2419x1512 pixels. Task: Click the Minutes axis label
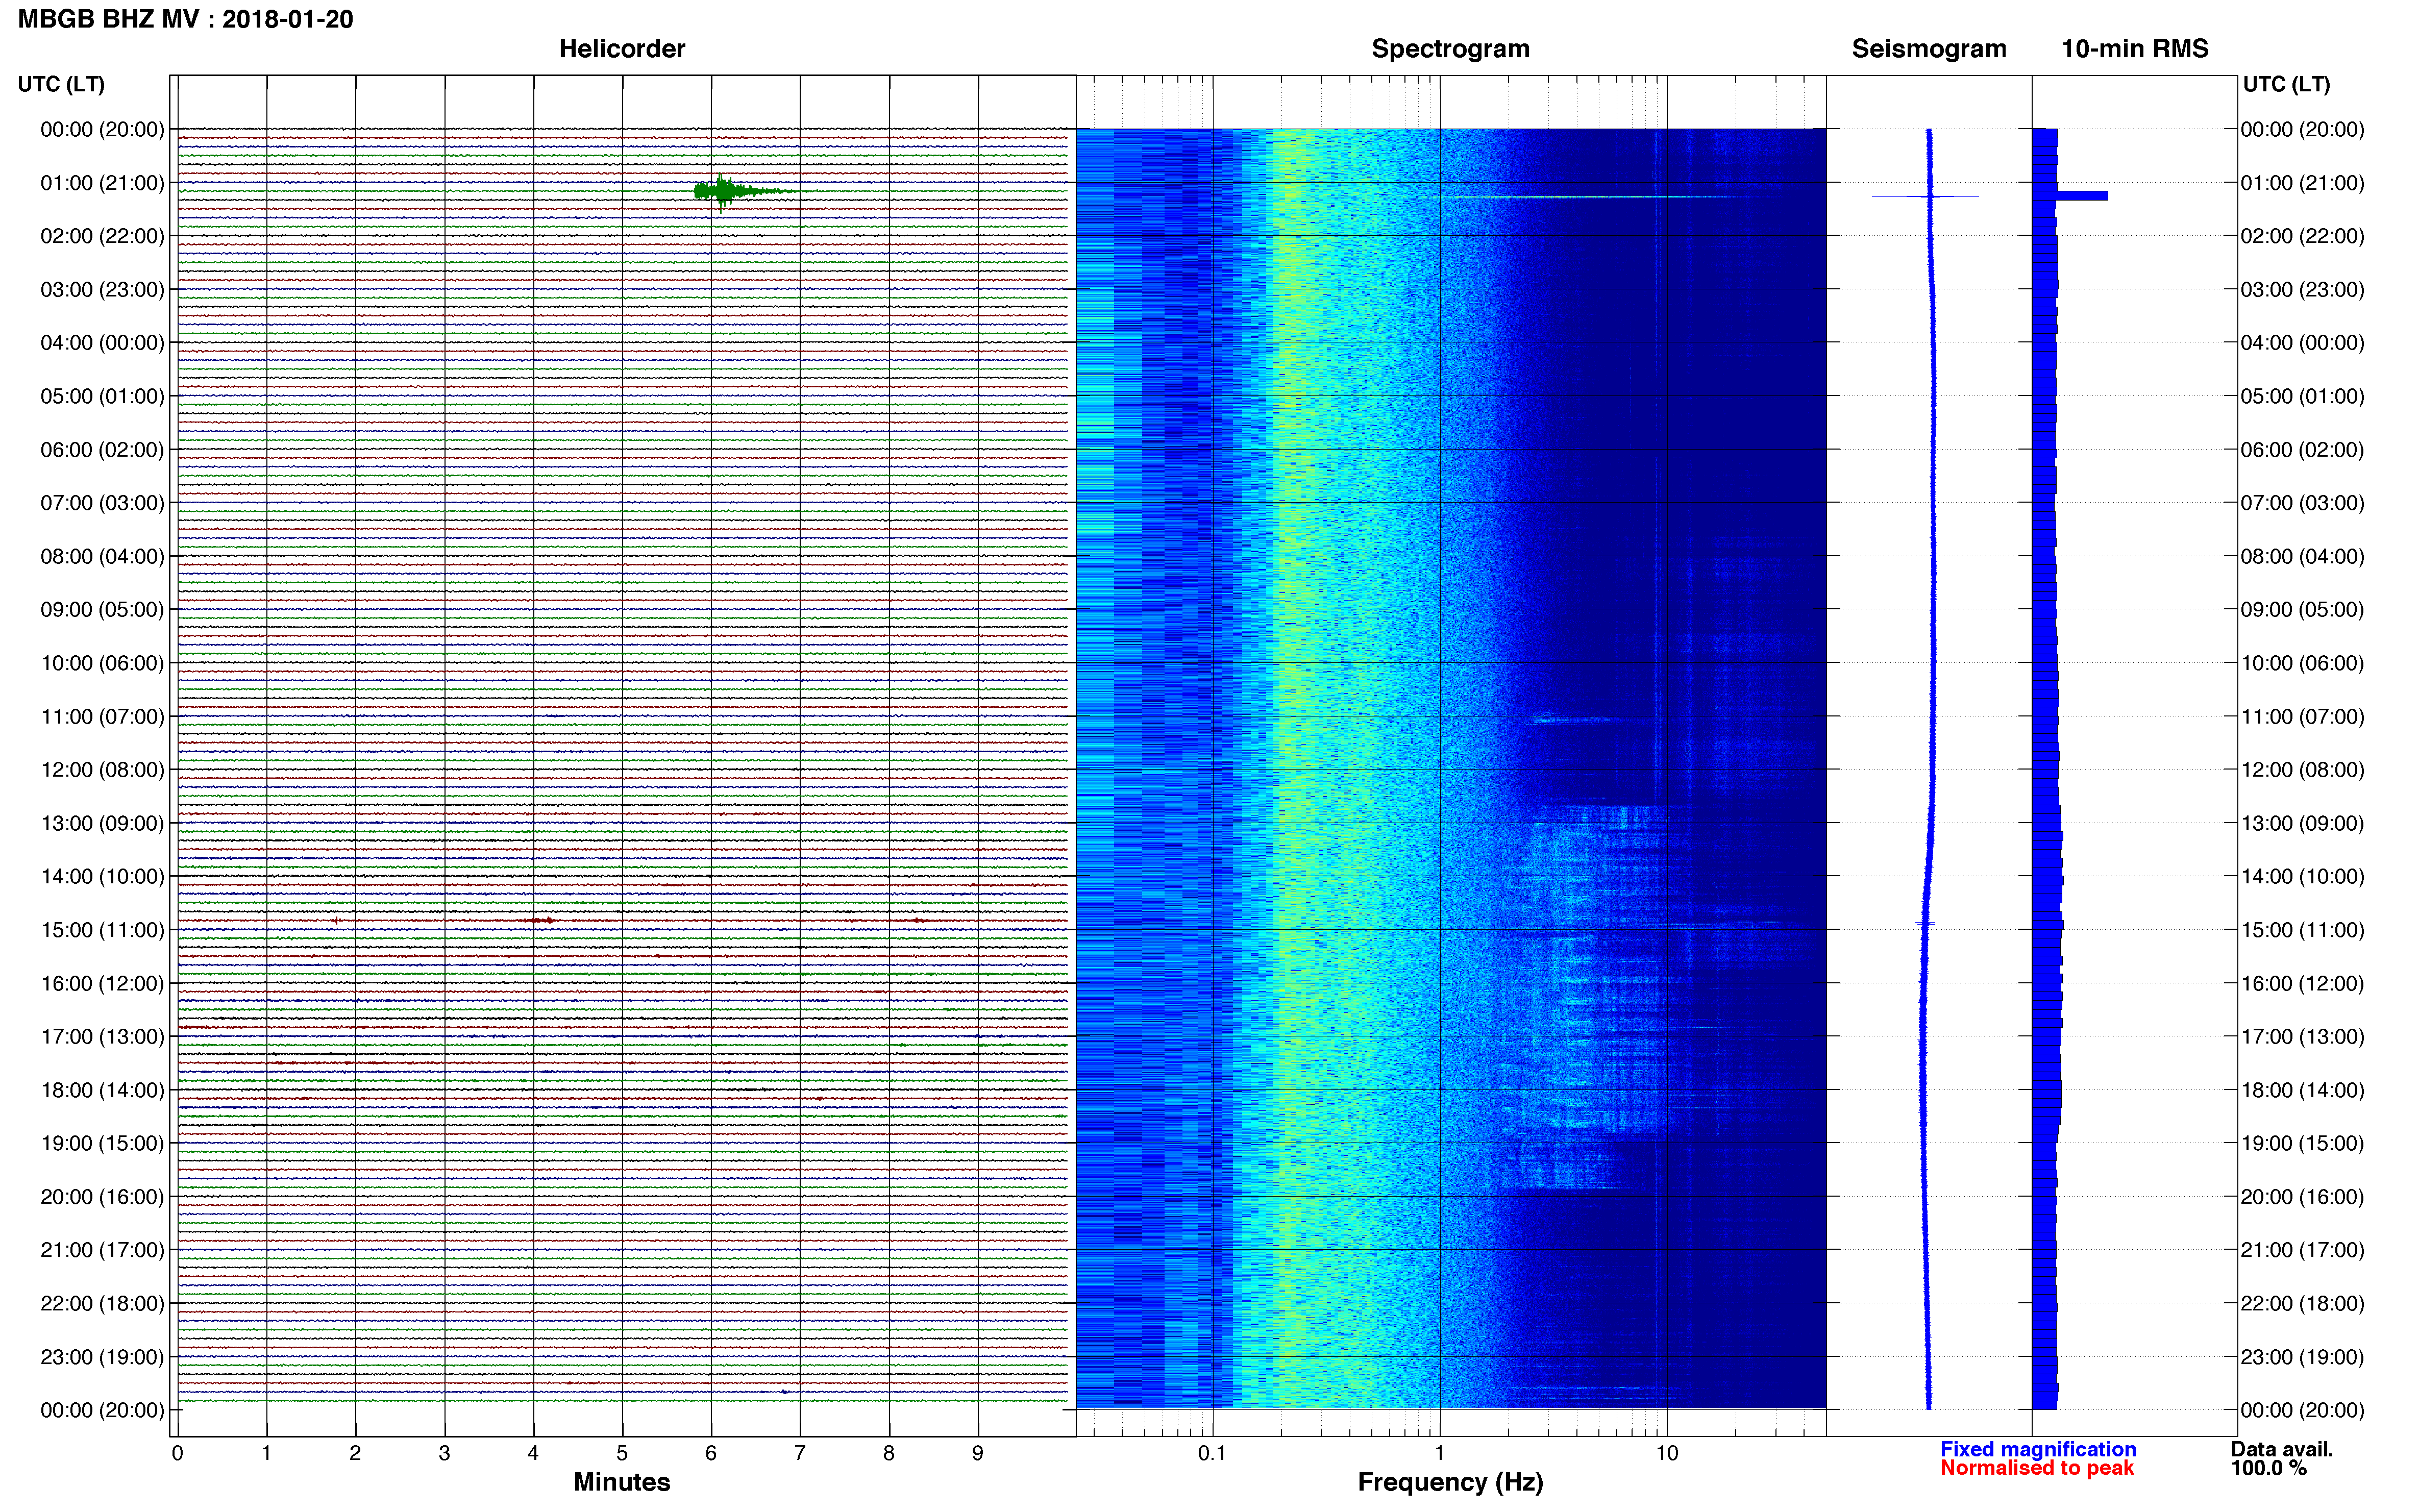click(x=622, y=1482)
